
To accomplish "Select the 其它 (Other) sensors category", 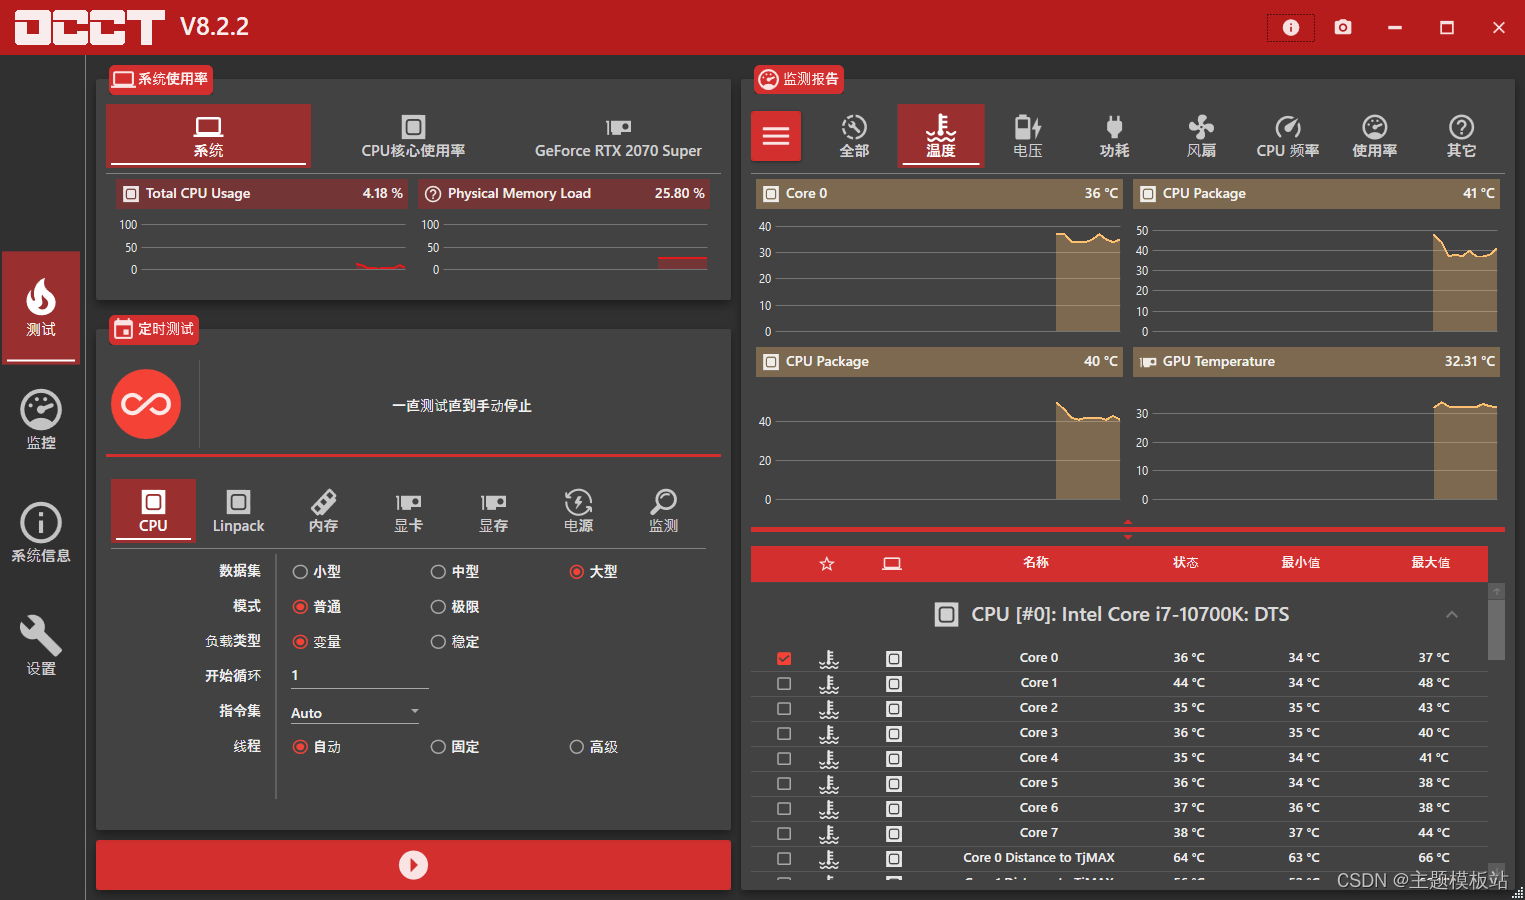I will (x=1461, y=136).
